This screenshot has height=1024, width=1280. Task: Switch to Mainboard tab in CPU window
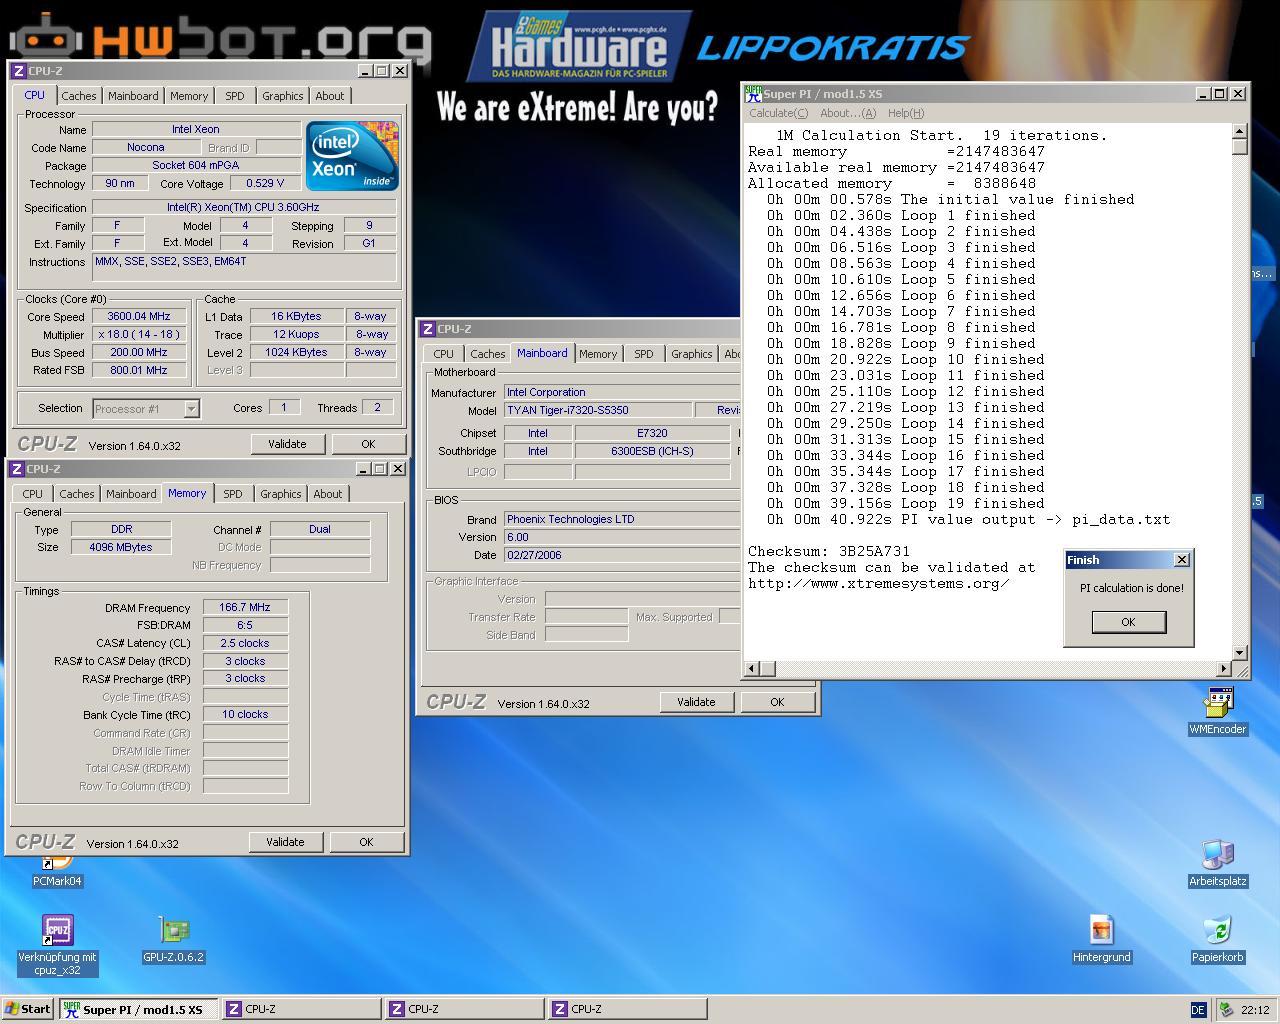coord(133,96)
